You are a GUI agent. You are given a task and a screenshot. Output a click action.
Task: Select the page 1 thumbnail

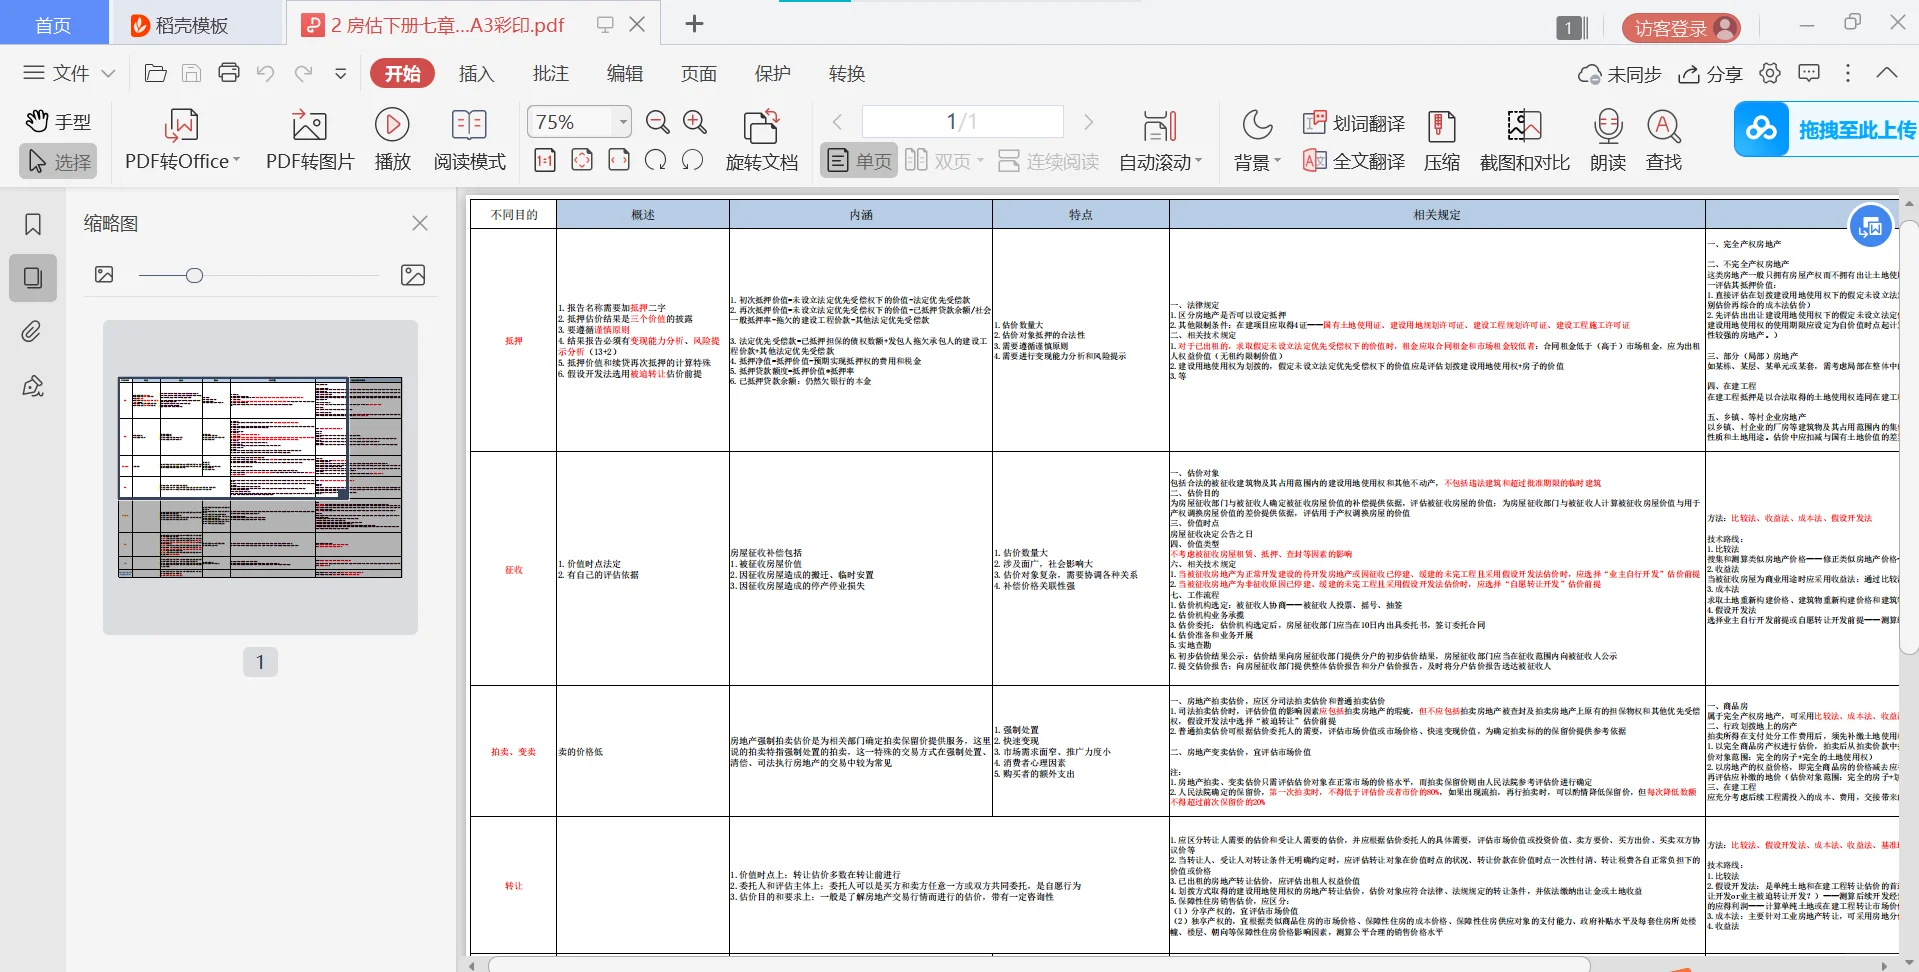tap(260, 478)
